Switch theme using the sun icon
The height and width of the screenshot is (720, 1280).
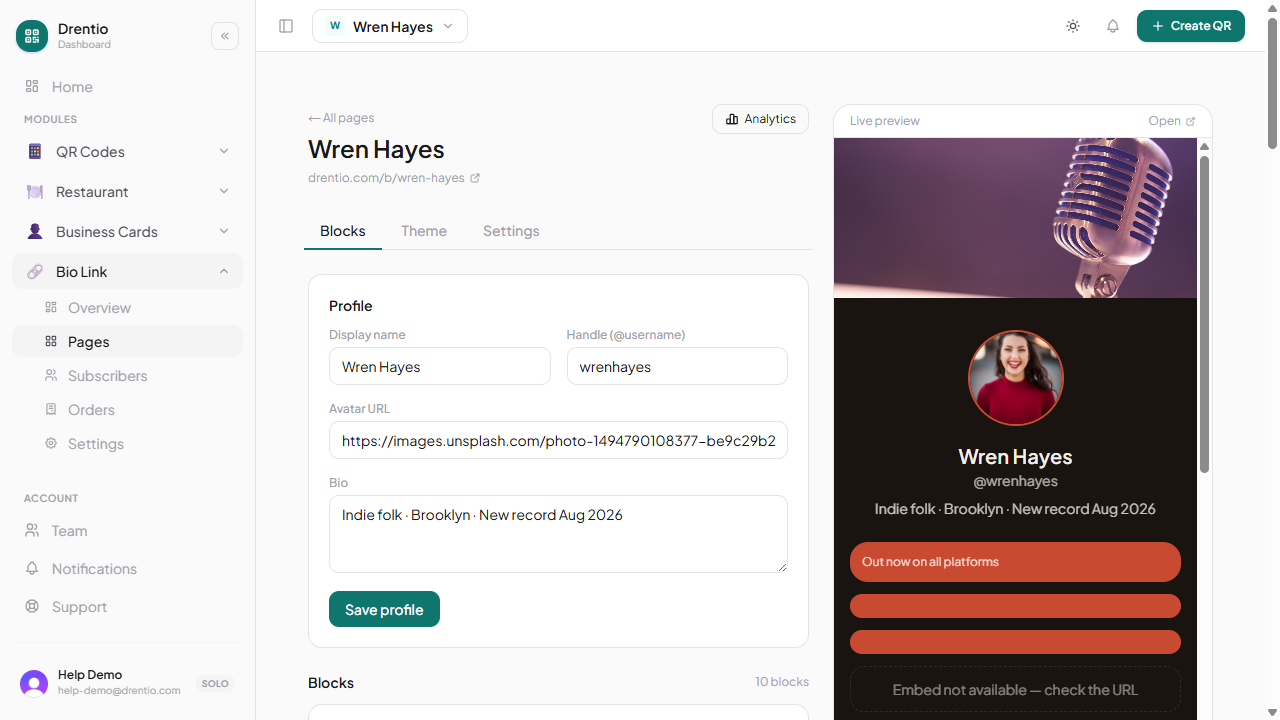[x=1073, y=26]
